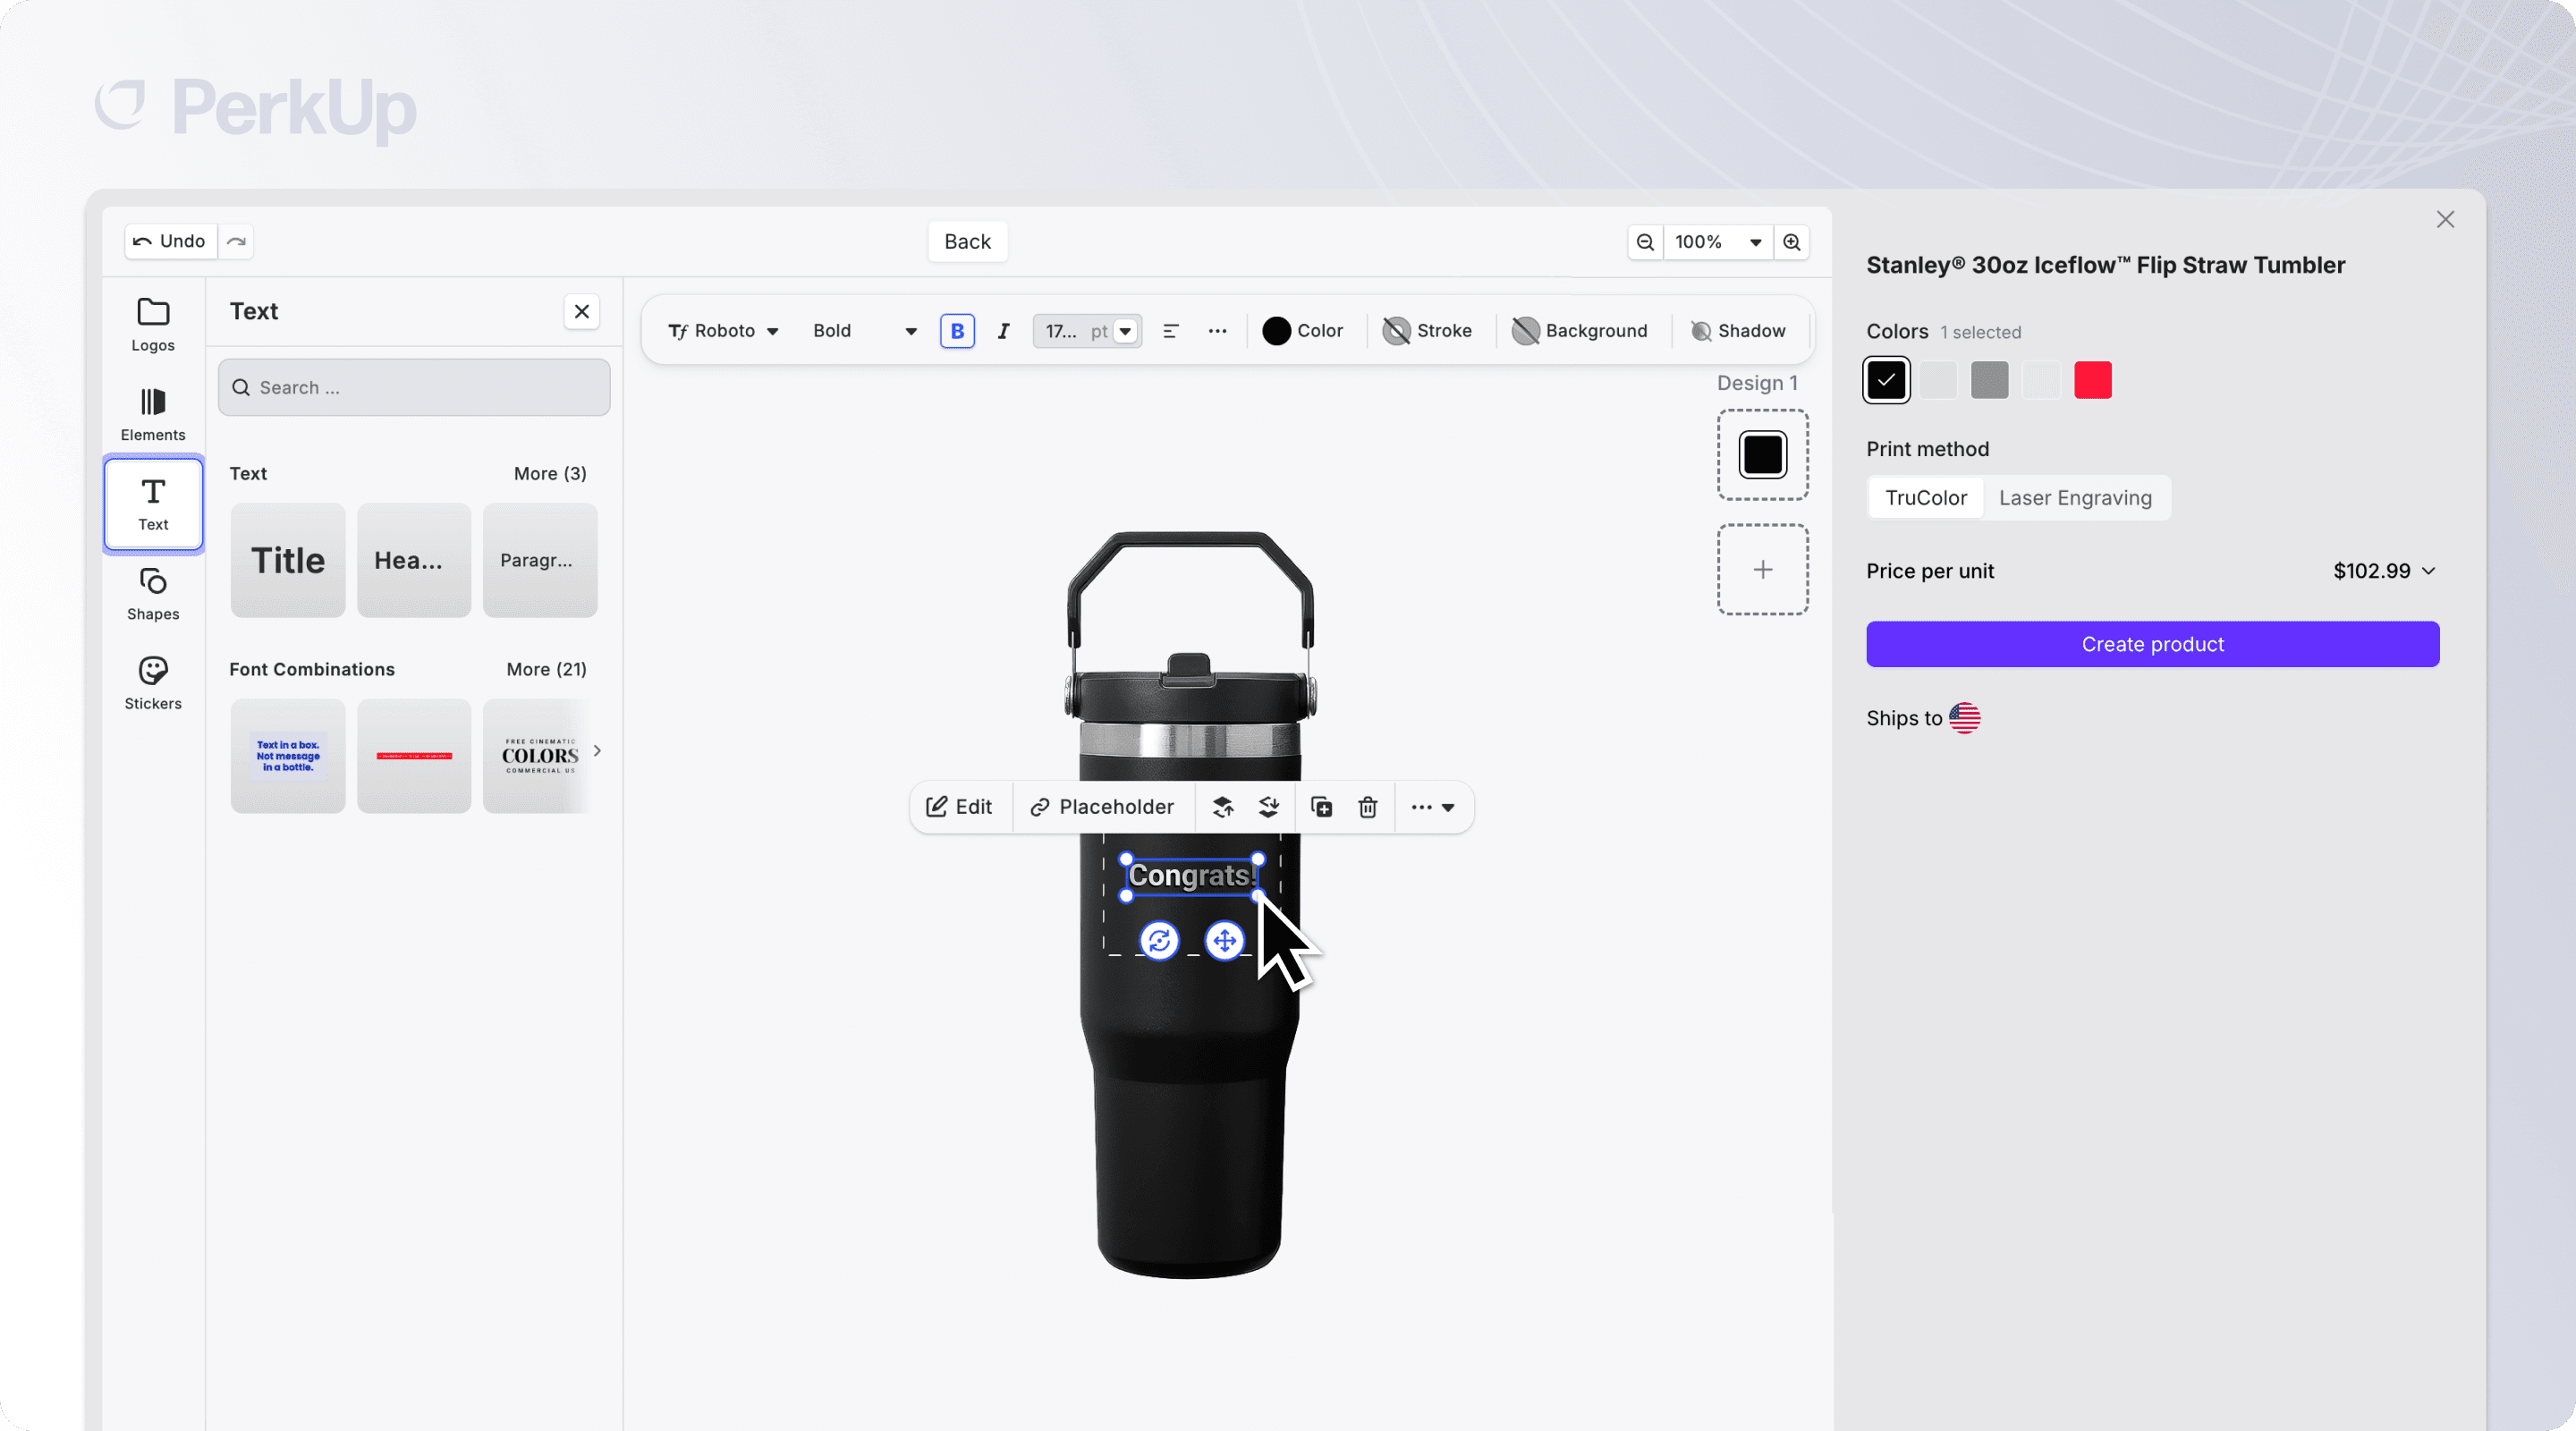Viewport: 2576px width, 1431px height.
Task: Open the Logos panel
Action: [x=153, y=324]
